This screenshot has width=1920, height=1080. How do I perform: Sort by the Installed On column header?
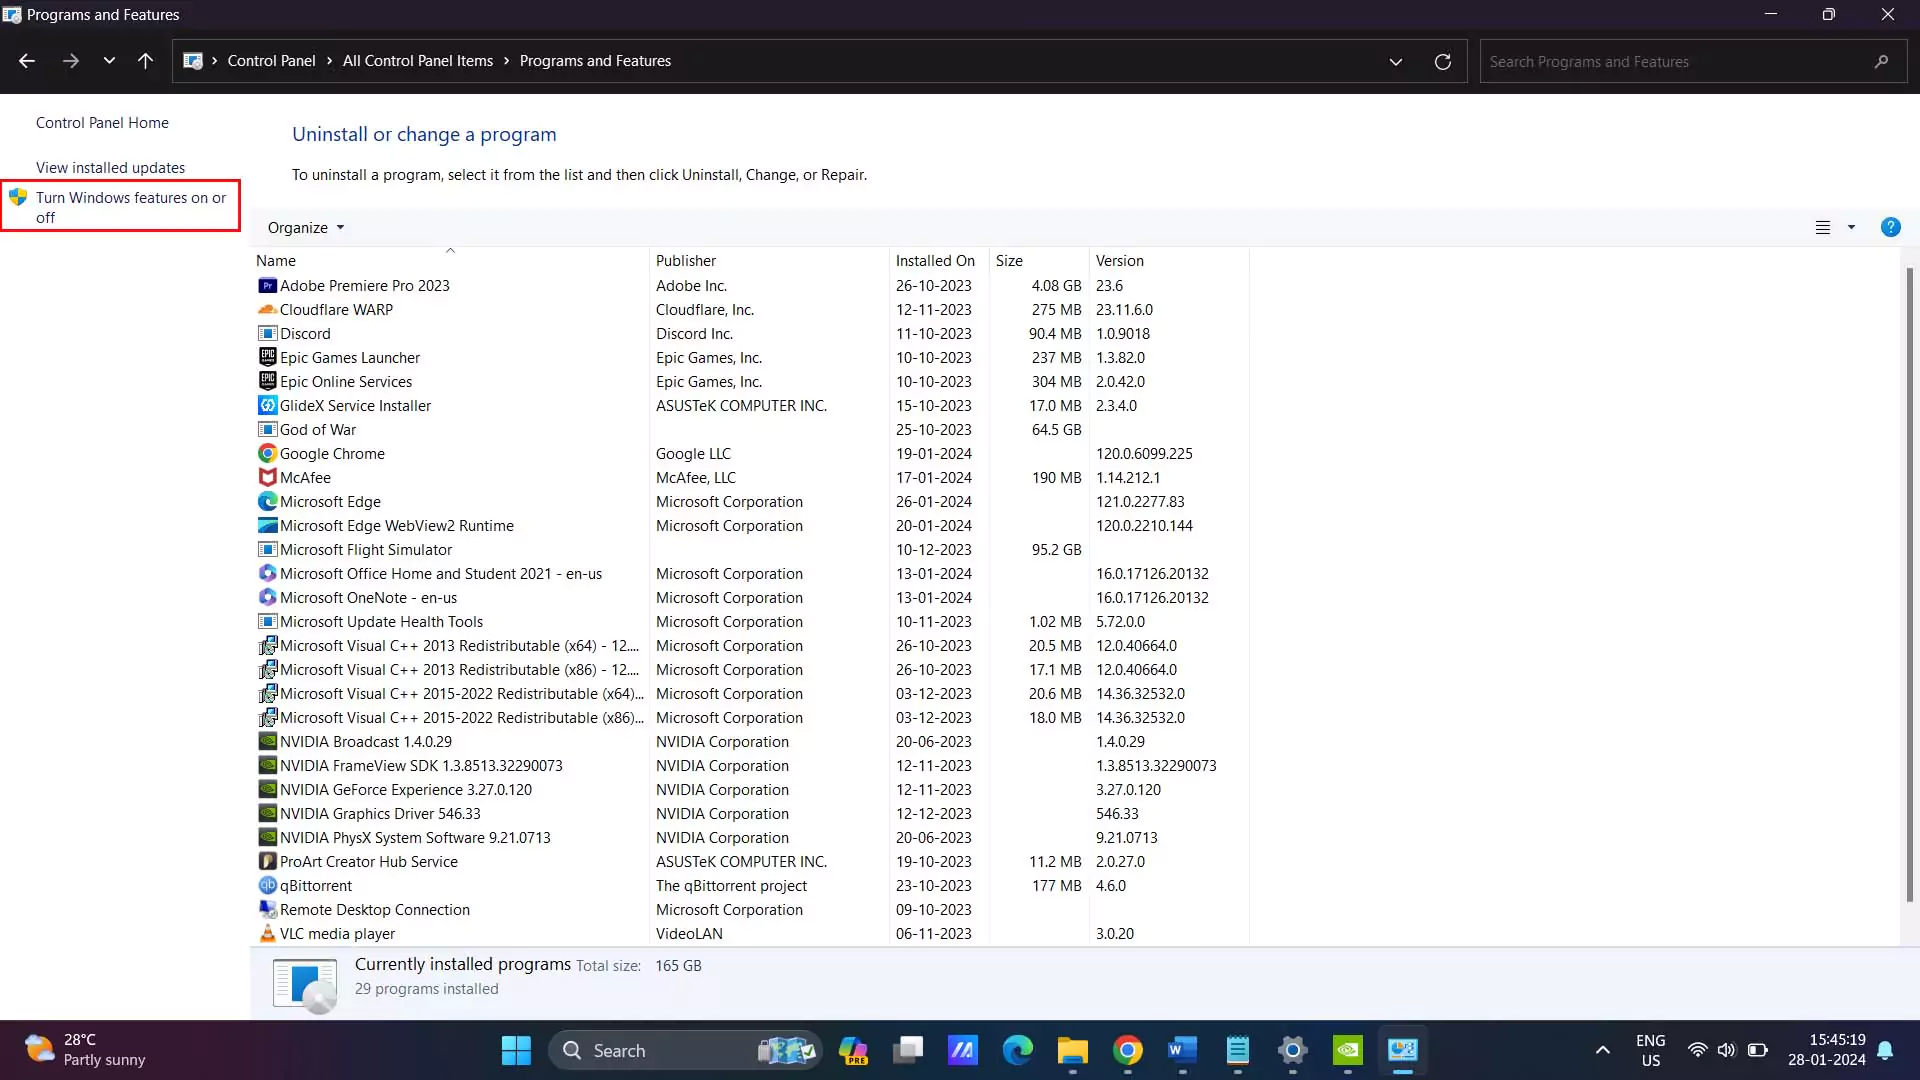coord(939,261)
